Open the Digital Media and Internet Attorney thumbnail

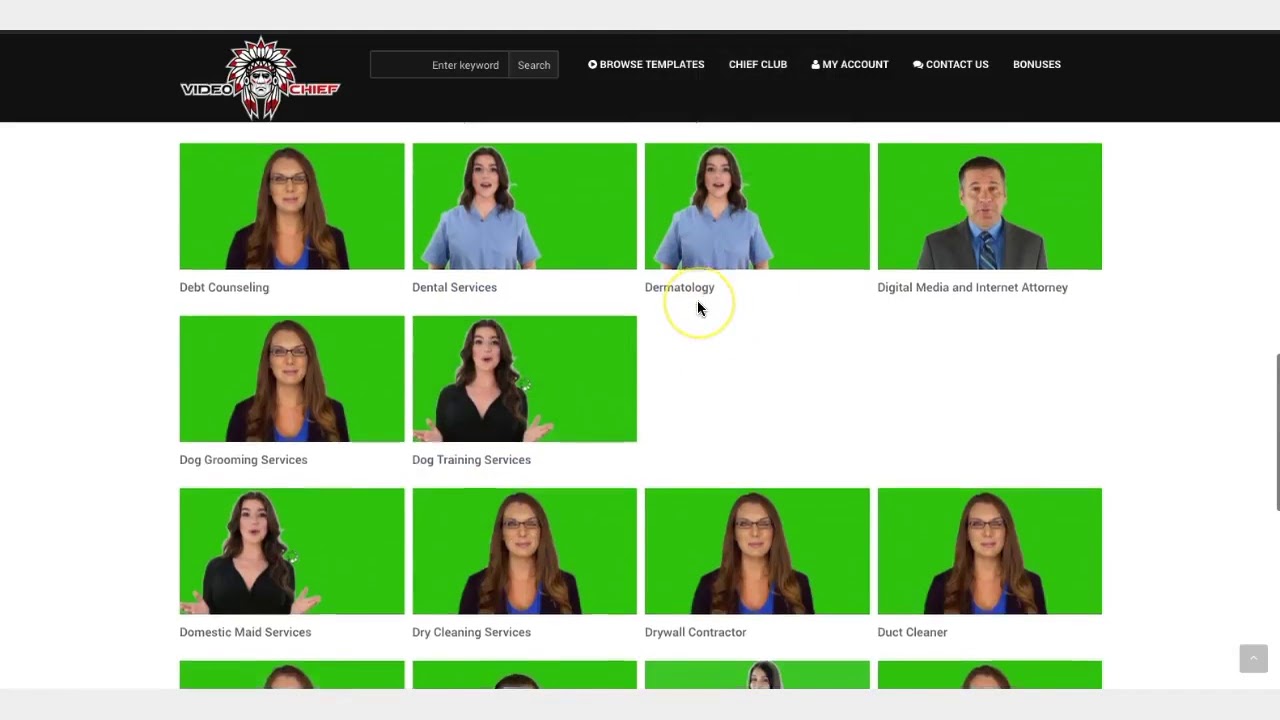[x=990, y=206]
